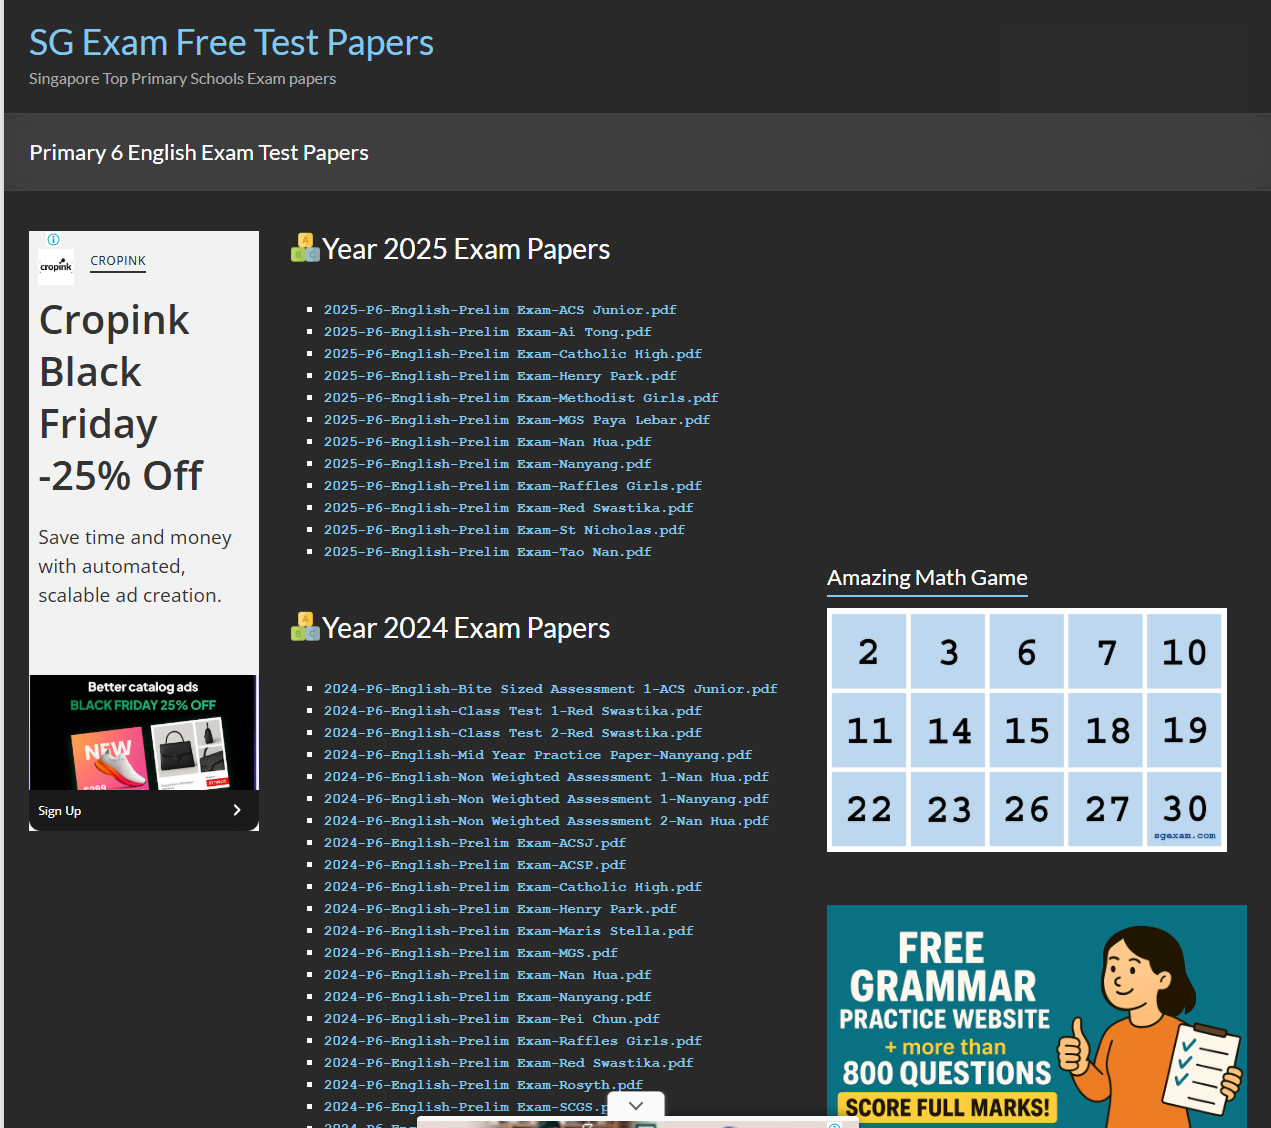Open 2025 Prelim Exam Raffles Girls pdf
Viewport: 1271px width, 1128px height.
pyautogui.click(x=512, y=486)
